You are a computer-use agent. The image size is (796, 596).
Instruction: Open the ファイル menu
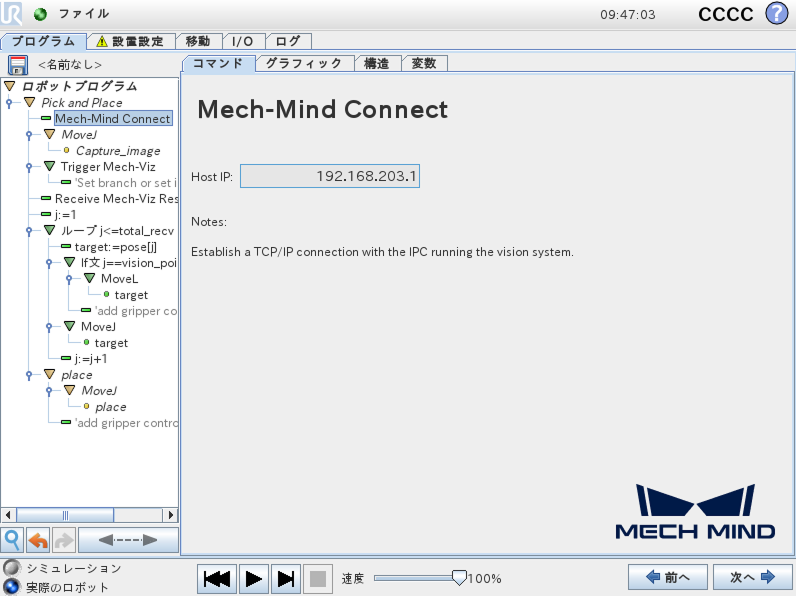(84, 14)
